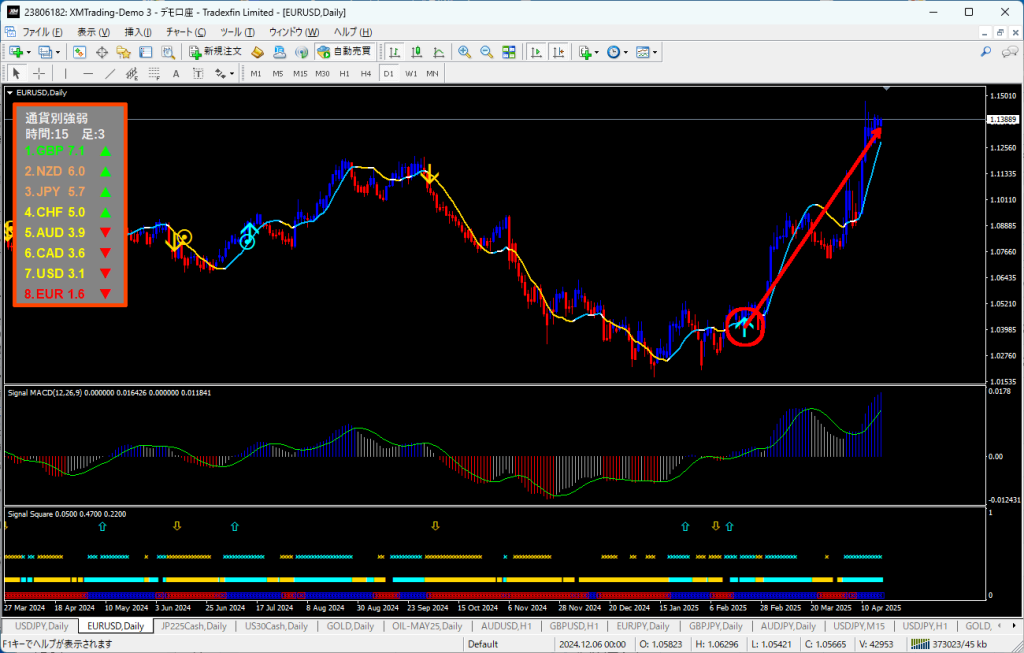Collapse EURUSD,Daily chart title triangle
Image resolution: width=1024 pixels, height=653 pixels.
(x=10, y=93)
